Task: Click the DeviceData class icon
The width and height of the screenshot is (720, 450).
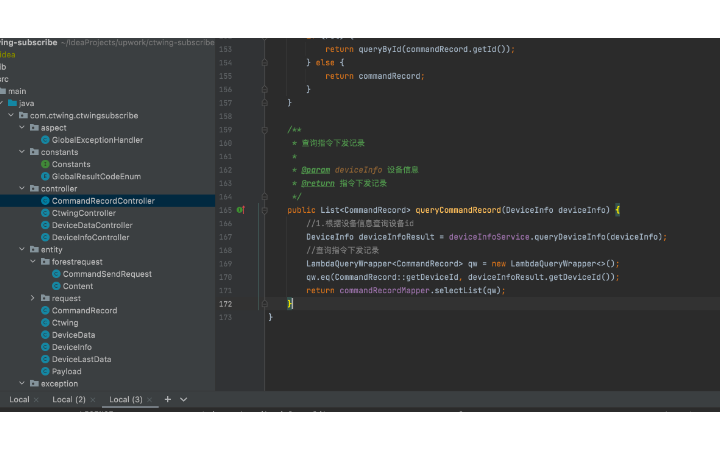Action: [45, 335]
